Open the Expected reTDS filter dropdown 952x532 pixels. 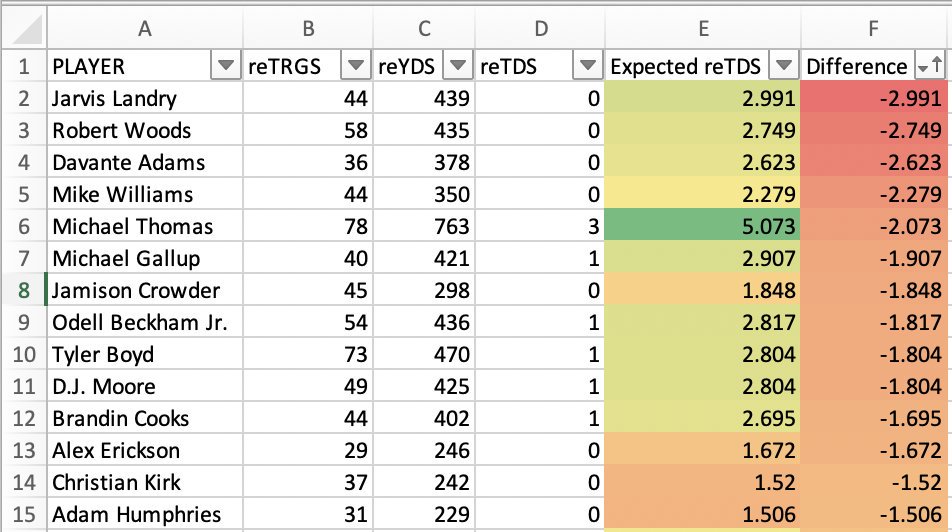click(783, 67)
